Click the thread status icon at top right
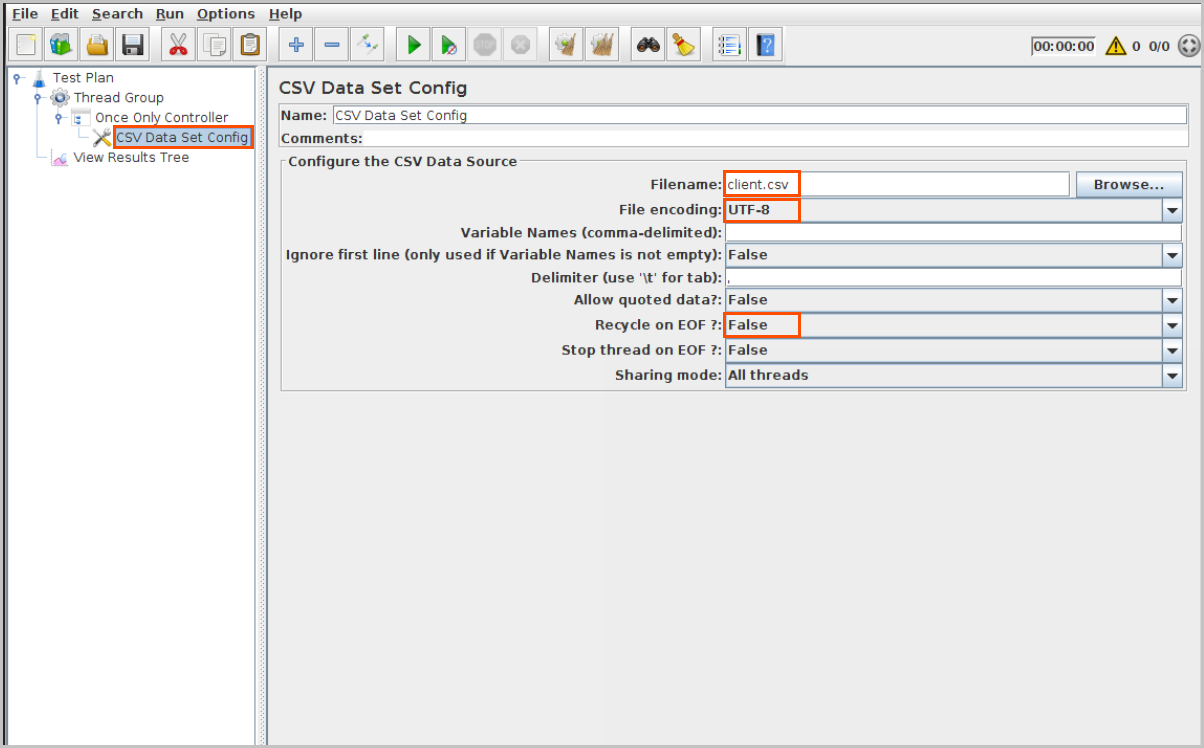 point(1188,46)
